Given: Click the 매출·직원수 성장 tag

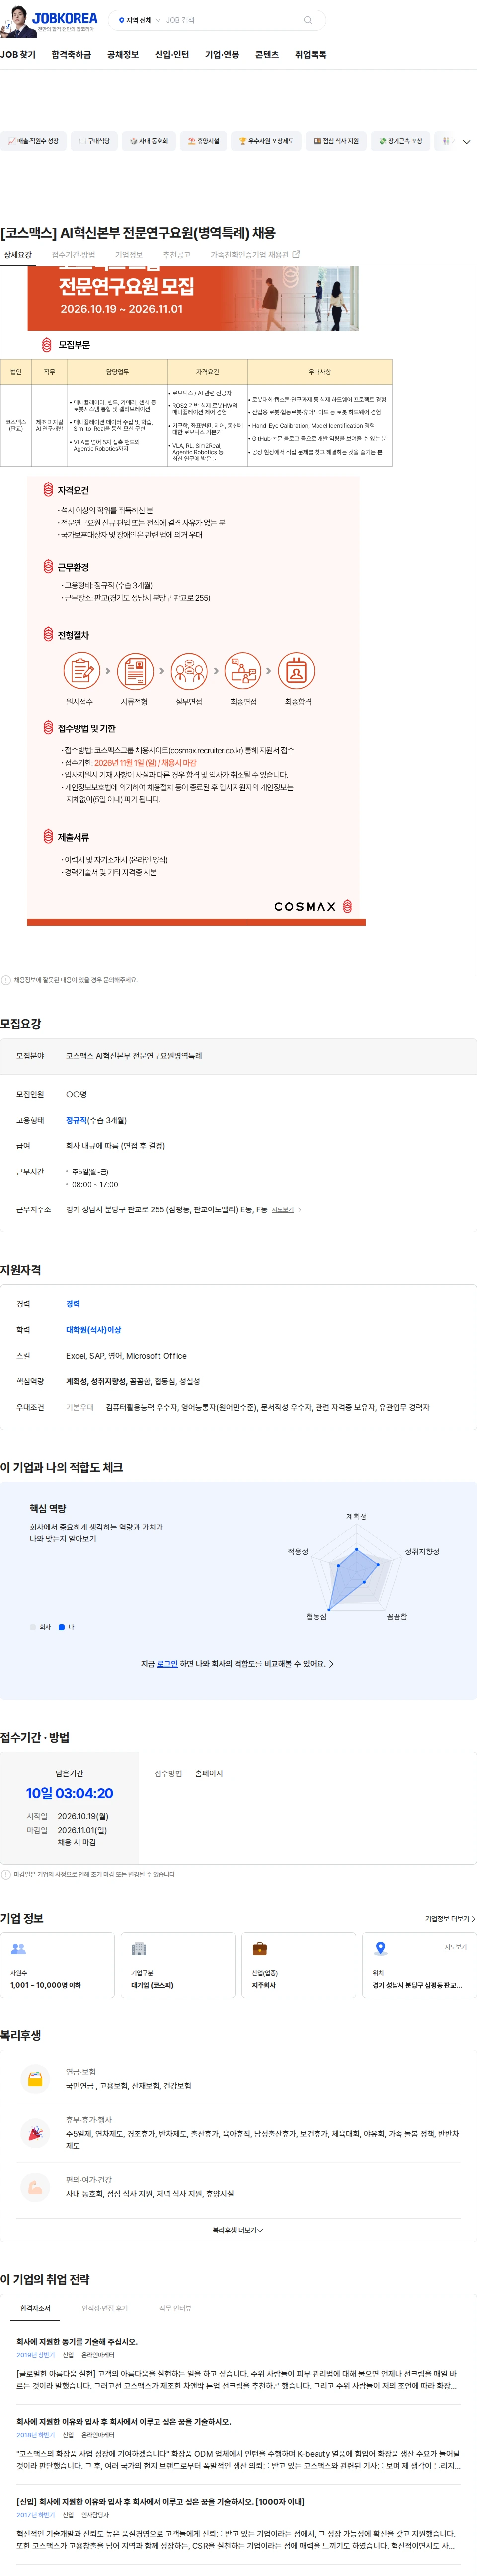Looking at the screenshot, I should pos(34,141).
